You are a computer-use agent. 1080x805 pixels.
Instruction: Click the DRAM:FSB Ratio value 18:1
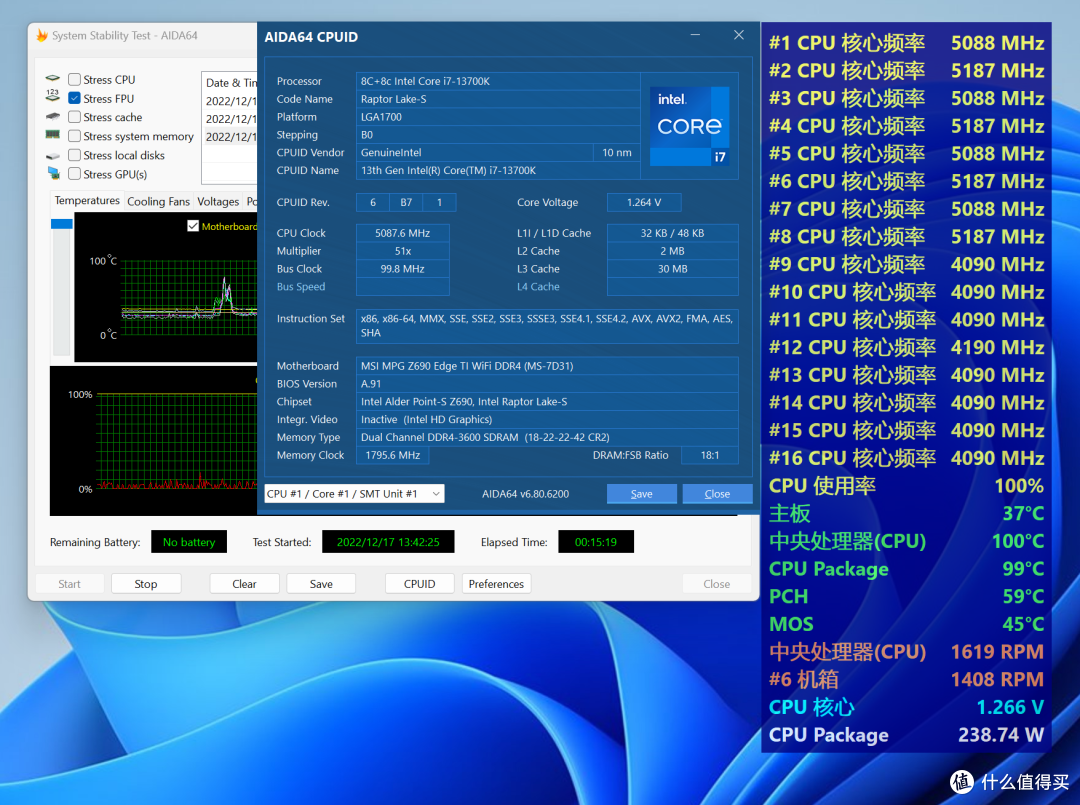tap(709, 455)
